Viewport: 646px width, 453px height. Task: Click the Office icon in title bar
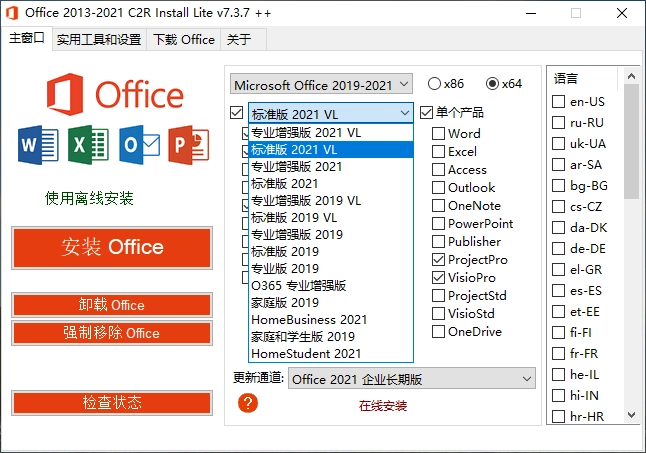[x=12, y=13]
